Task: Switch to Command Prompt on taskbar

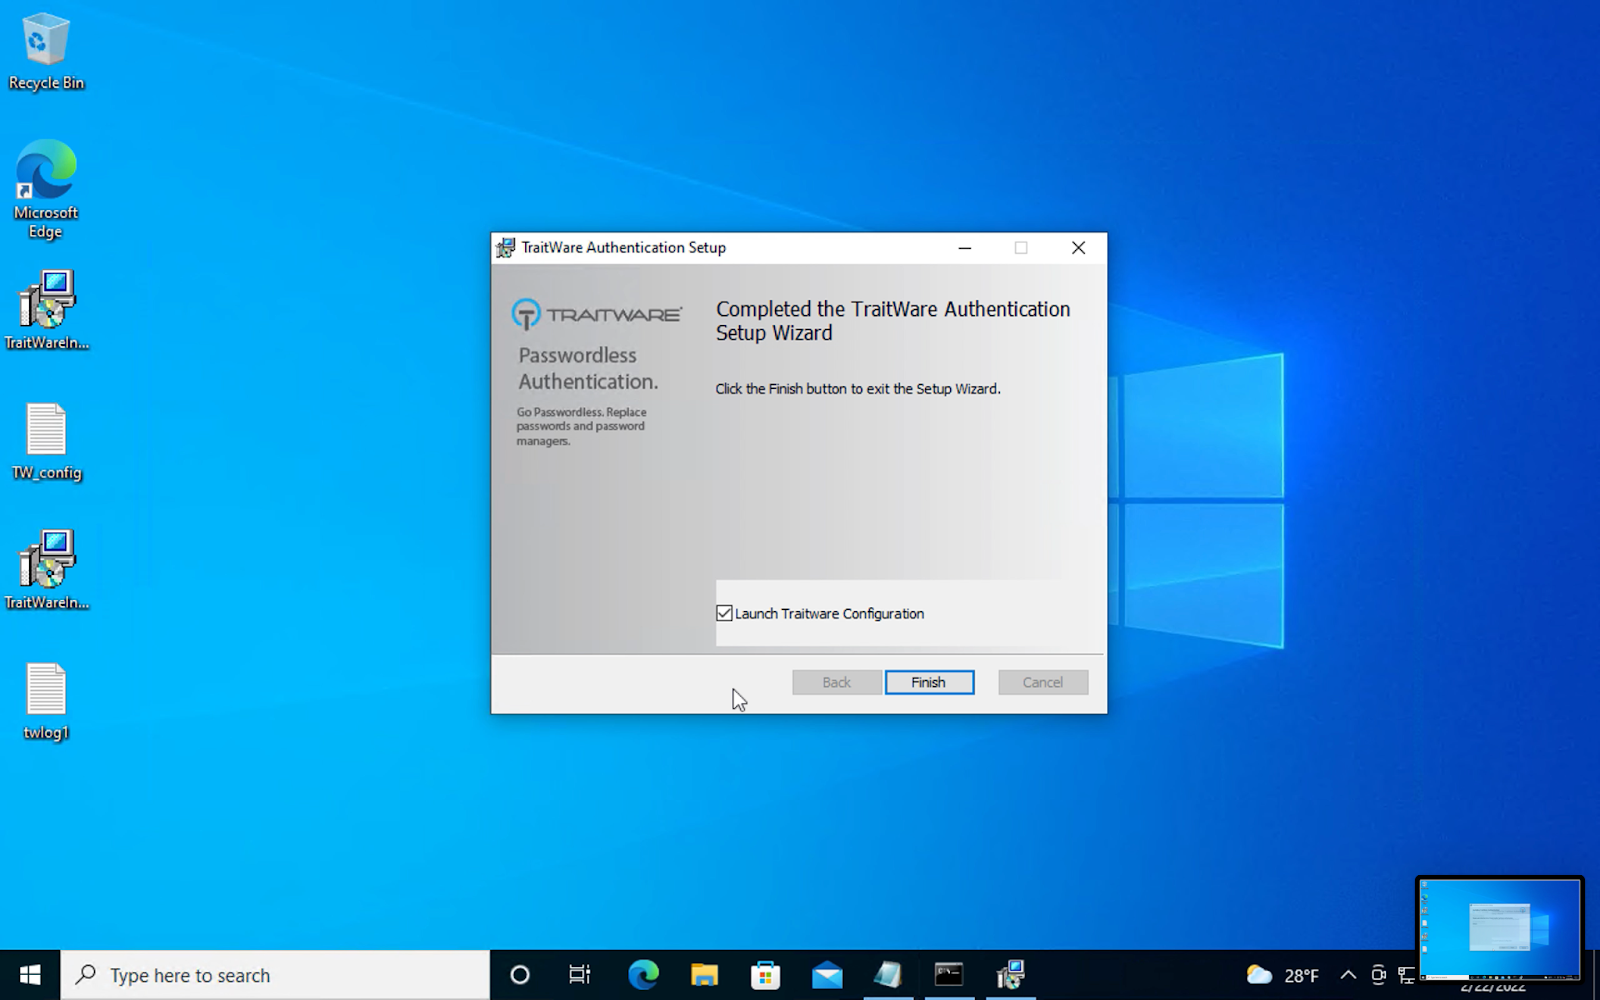Action: click(949, 975)
